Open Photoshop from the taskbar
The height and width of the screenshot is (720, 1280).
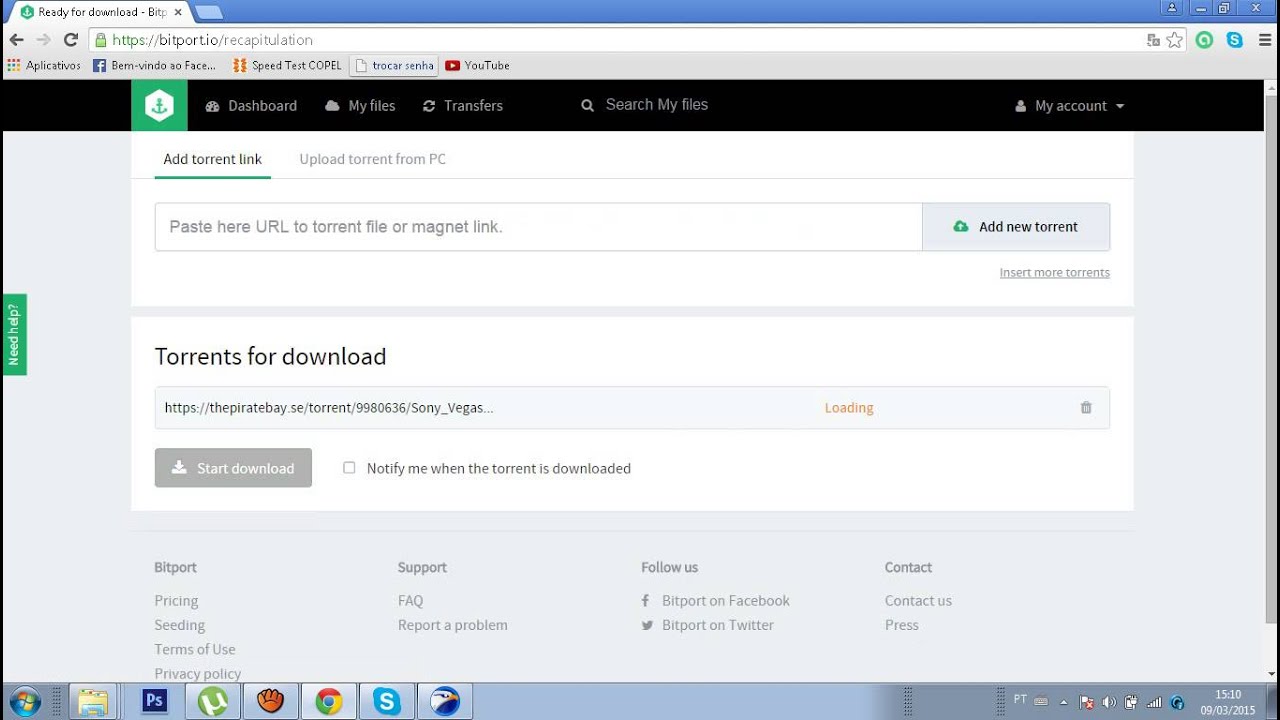155,701
